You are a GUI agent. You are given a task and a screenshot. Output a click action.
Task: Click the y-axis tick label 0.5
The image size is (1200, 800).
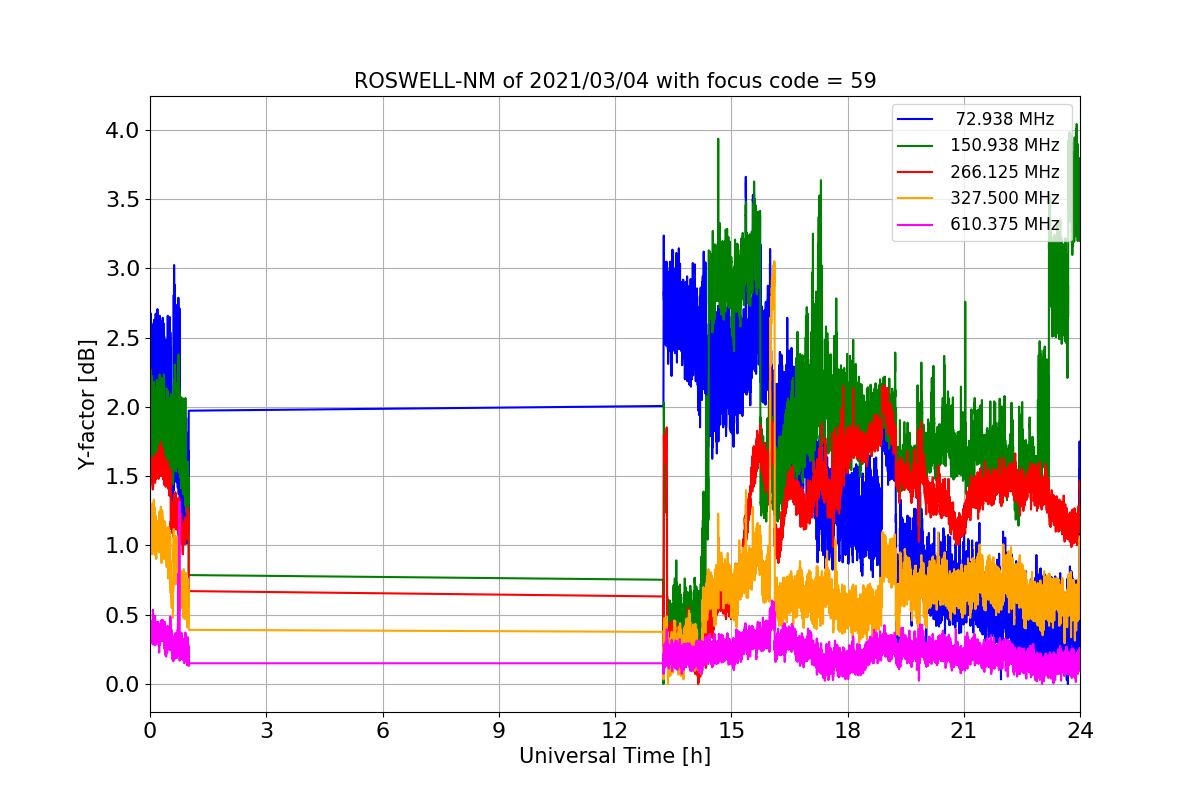(x=123, y=615)
